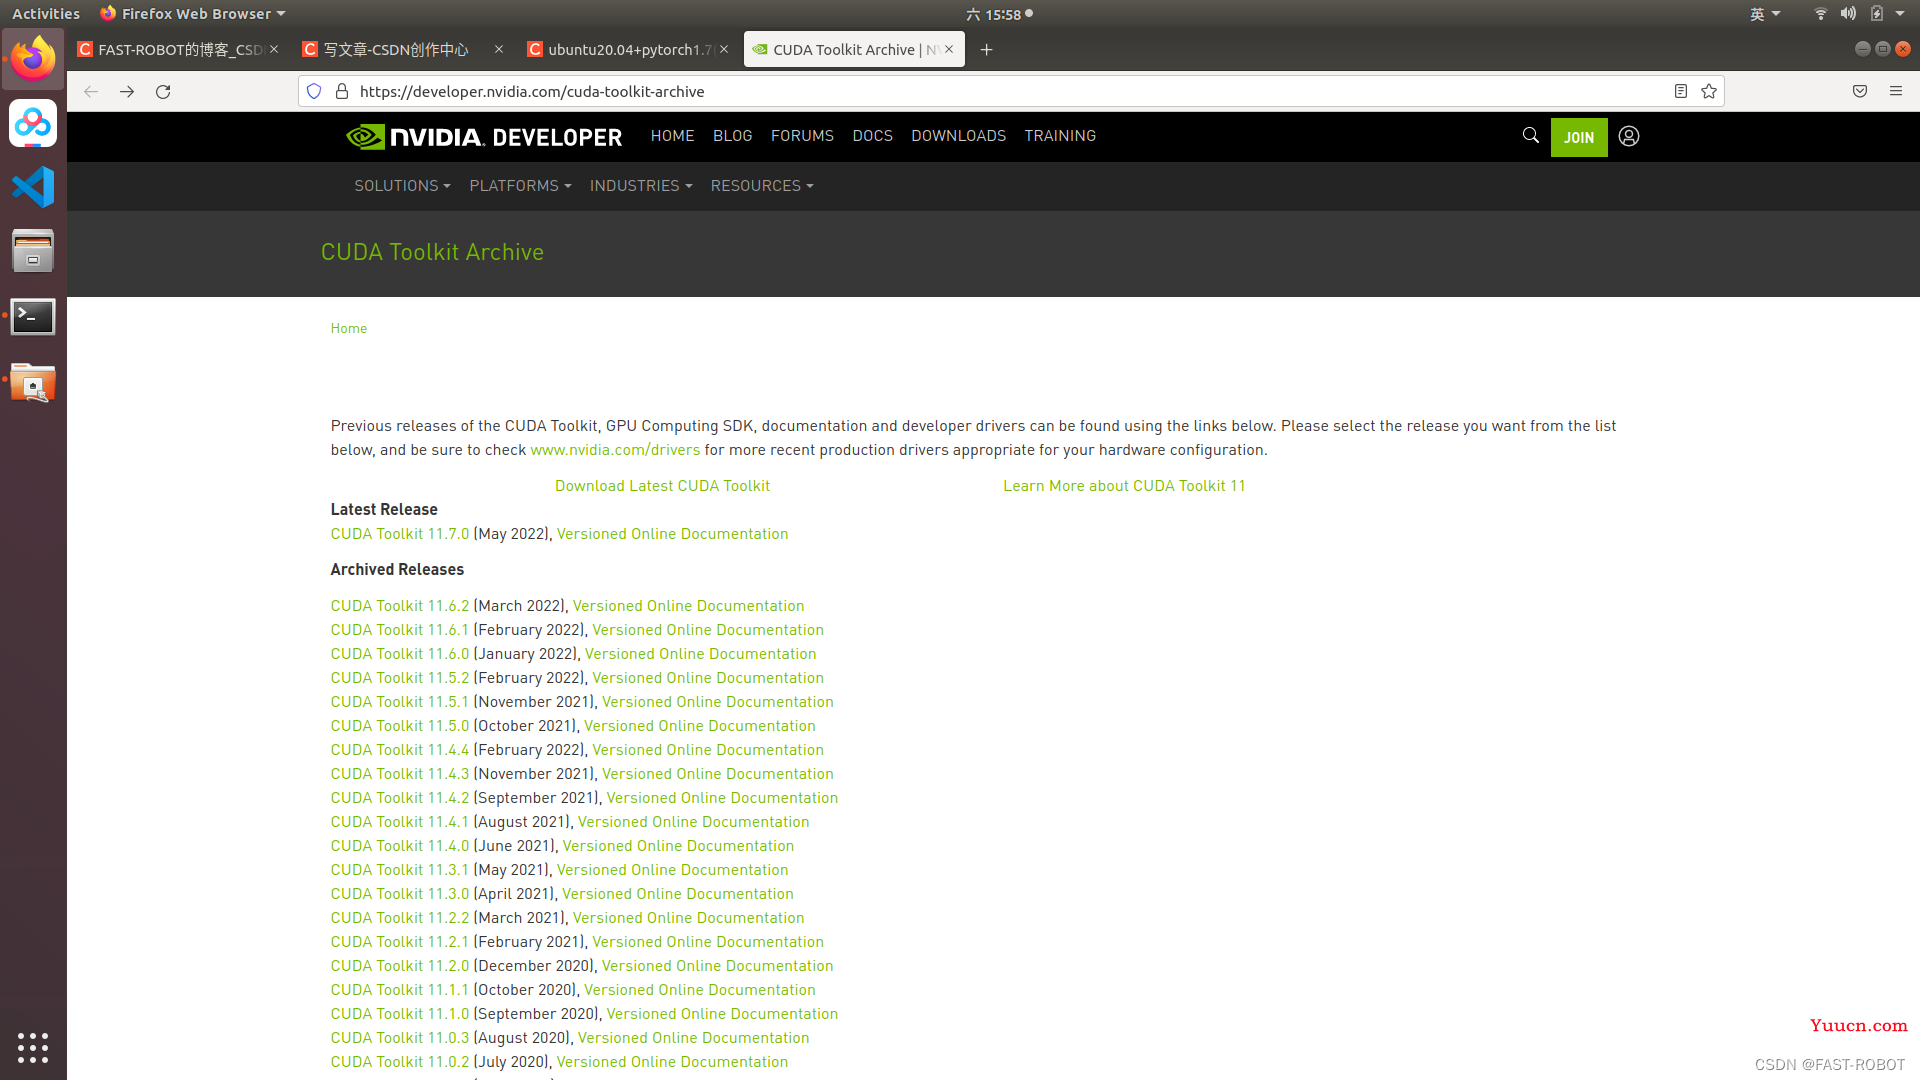Open the Activities overview

[x=46, y=14]
